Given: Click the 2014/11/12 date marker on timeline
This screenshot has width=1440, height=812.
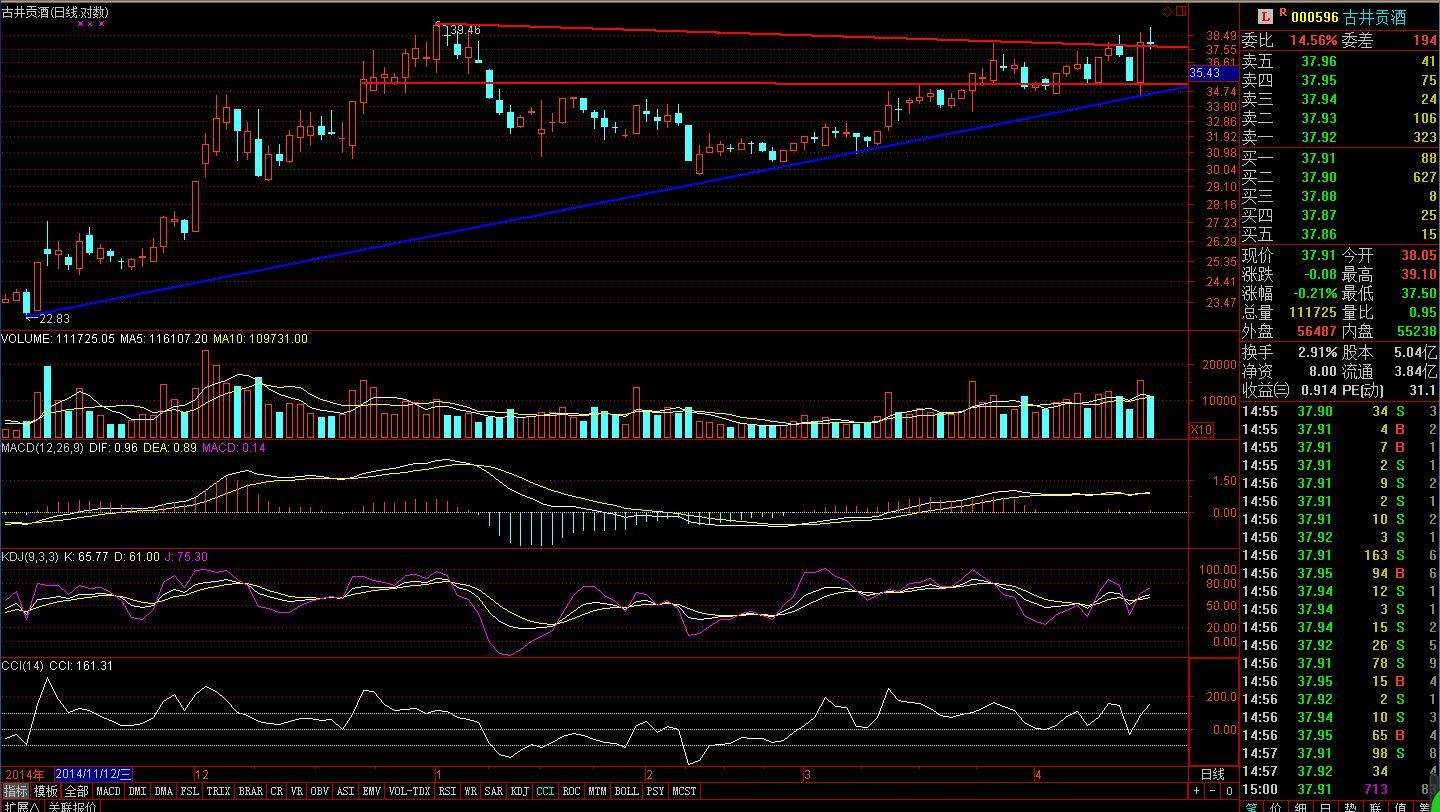Looking at the screenshot, I should click(93, 774).
